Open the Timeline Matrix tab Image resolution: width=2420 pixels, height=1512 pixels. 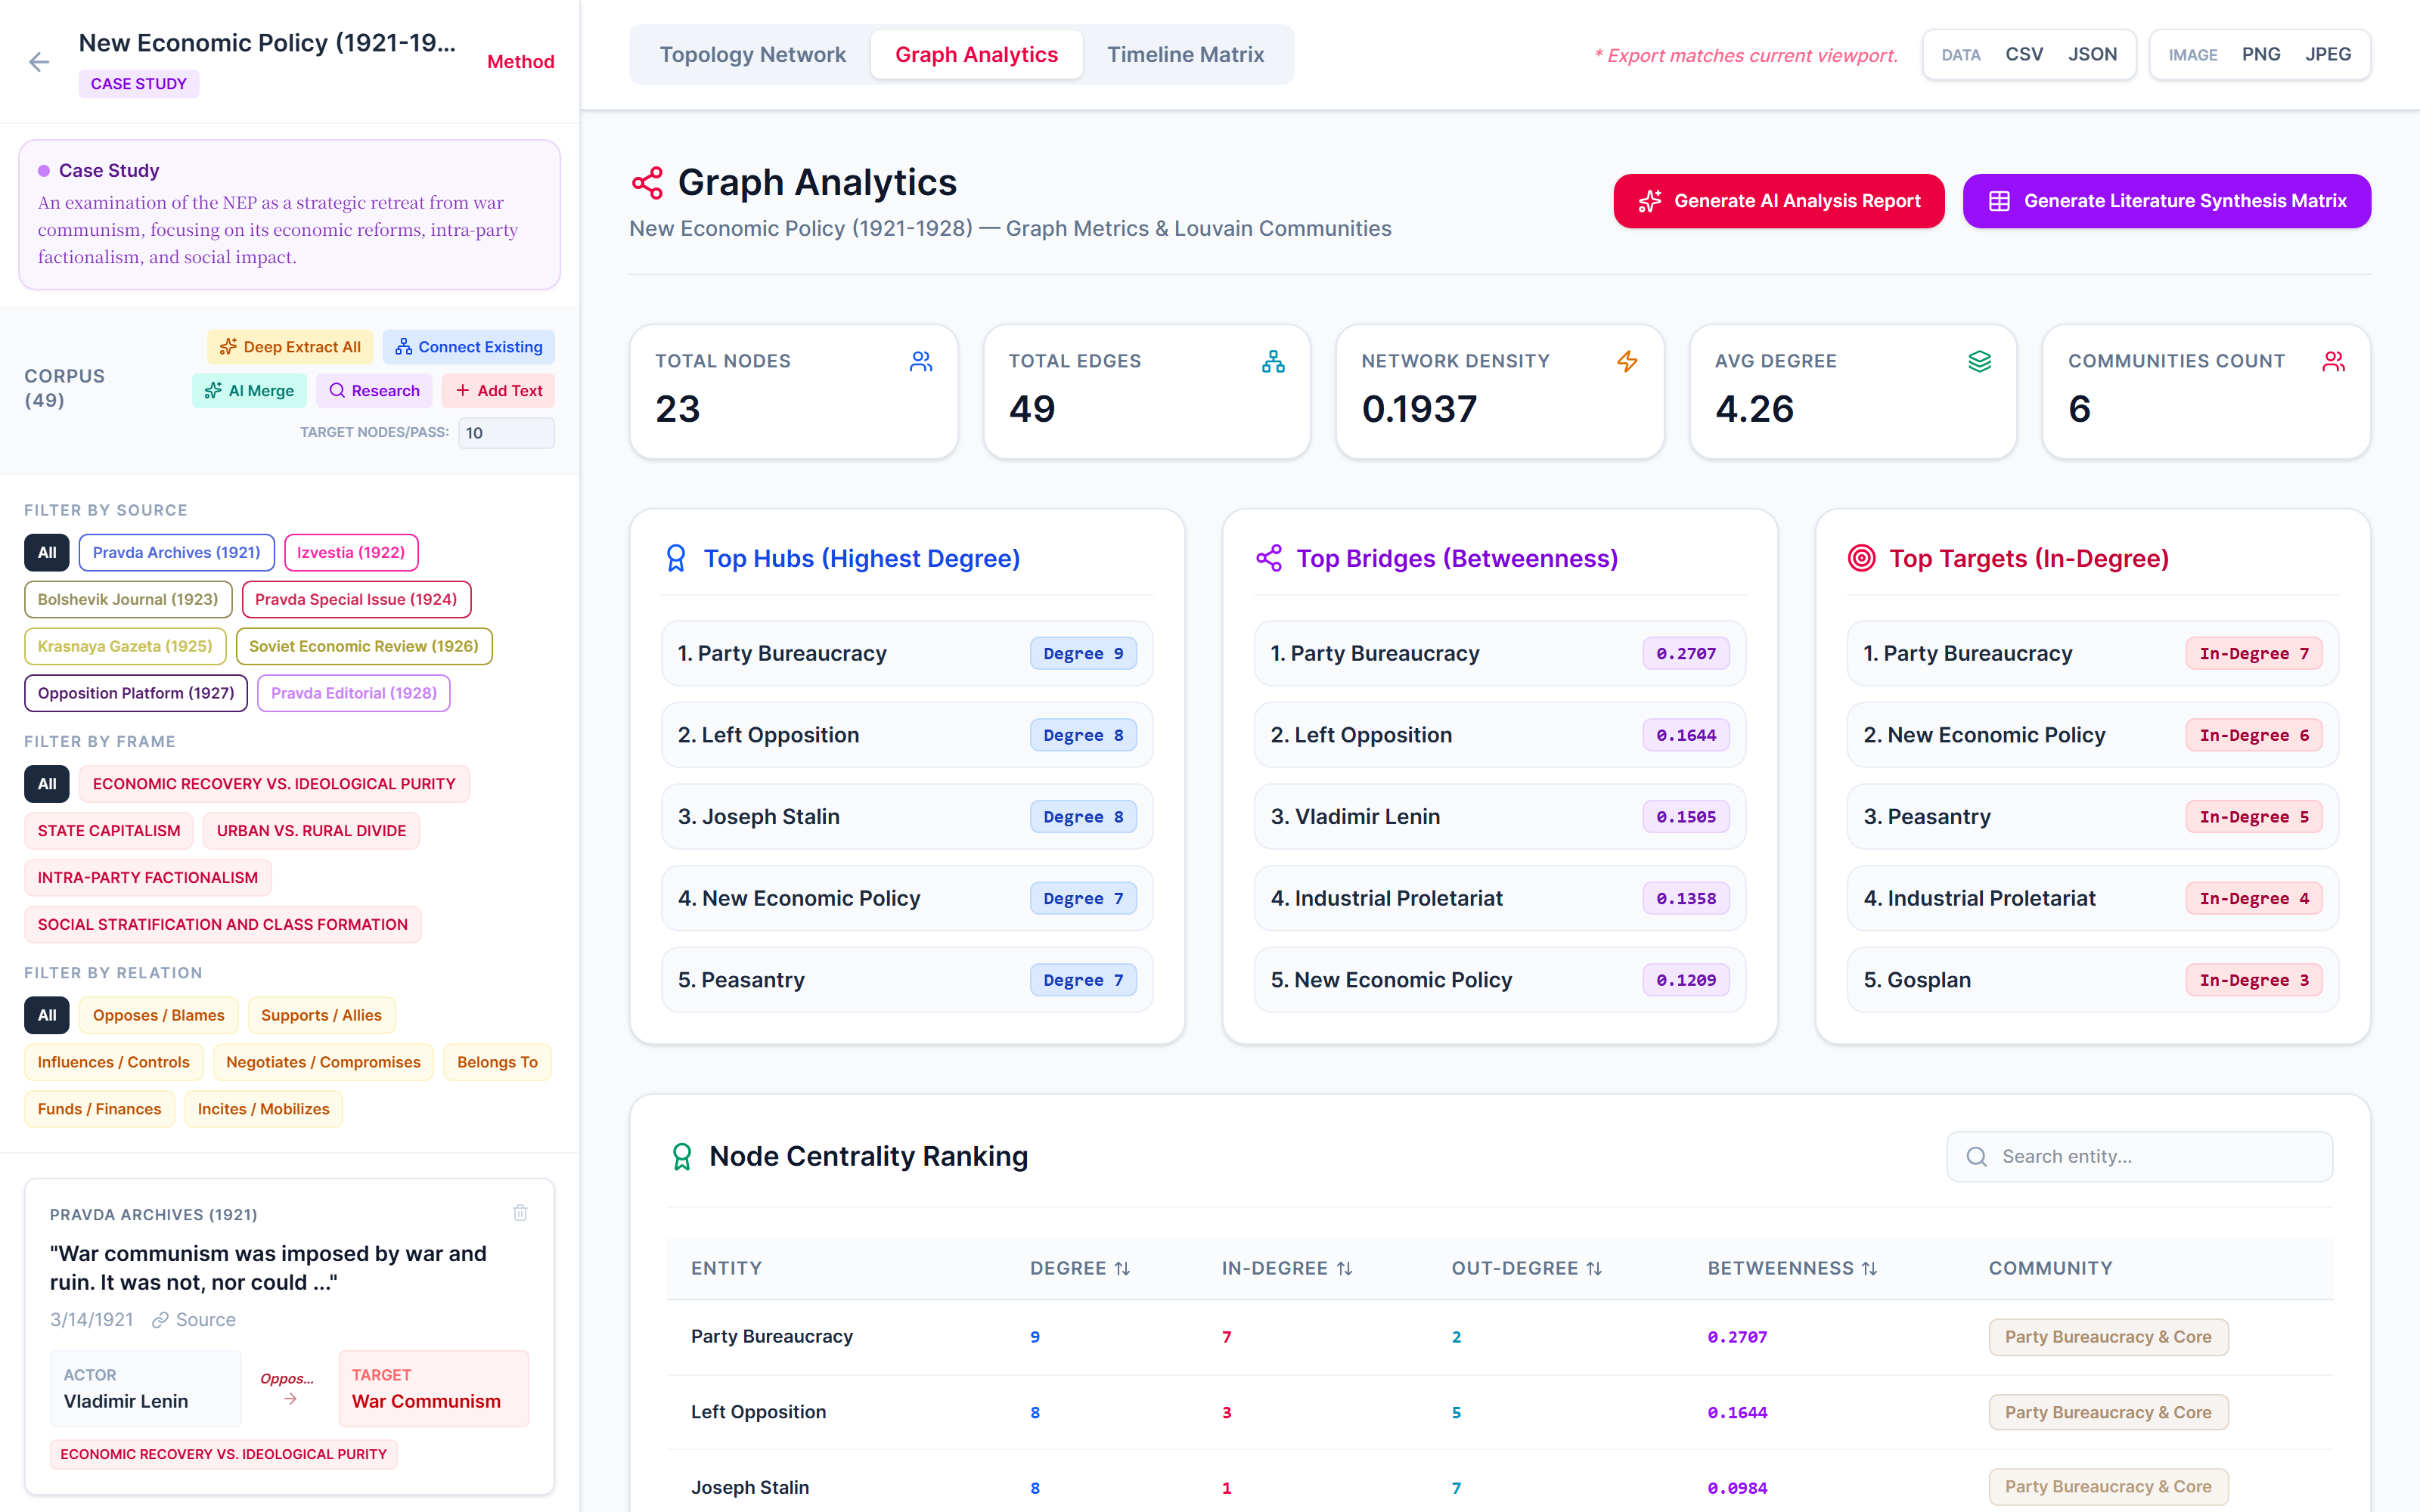1185,54
